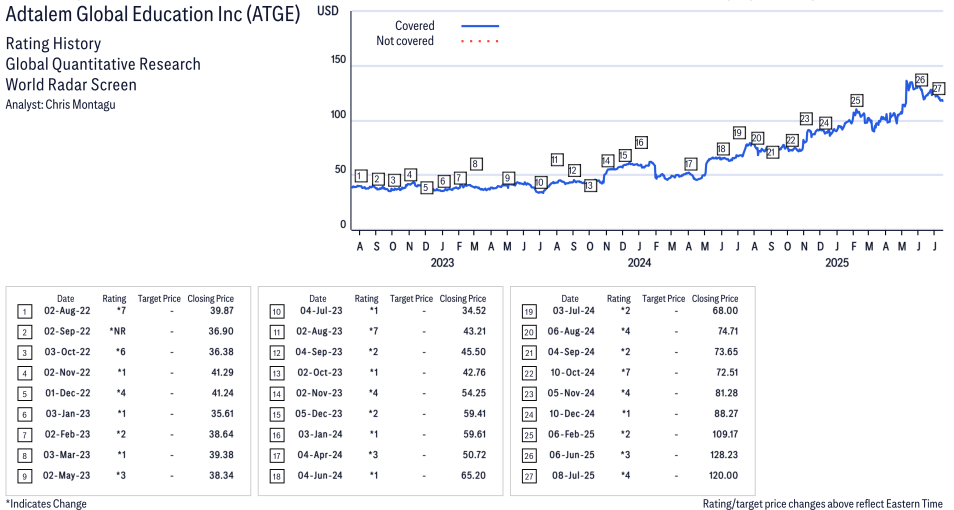Viewport: 954px width, 510px height.
Task: Click the Global Quantitative Research heading
Action: tap(103, 64)
